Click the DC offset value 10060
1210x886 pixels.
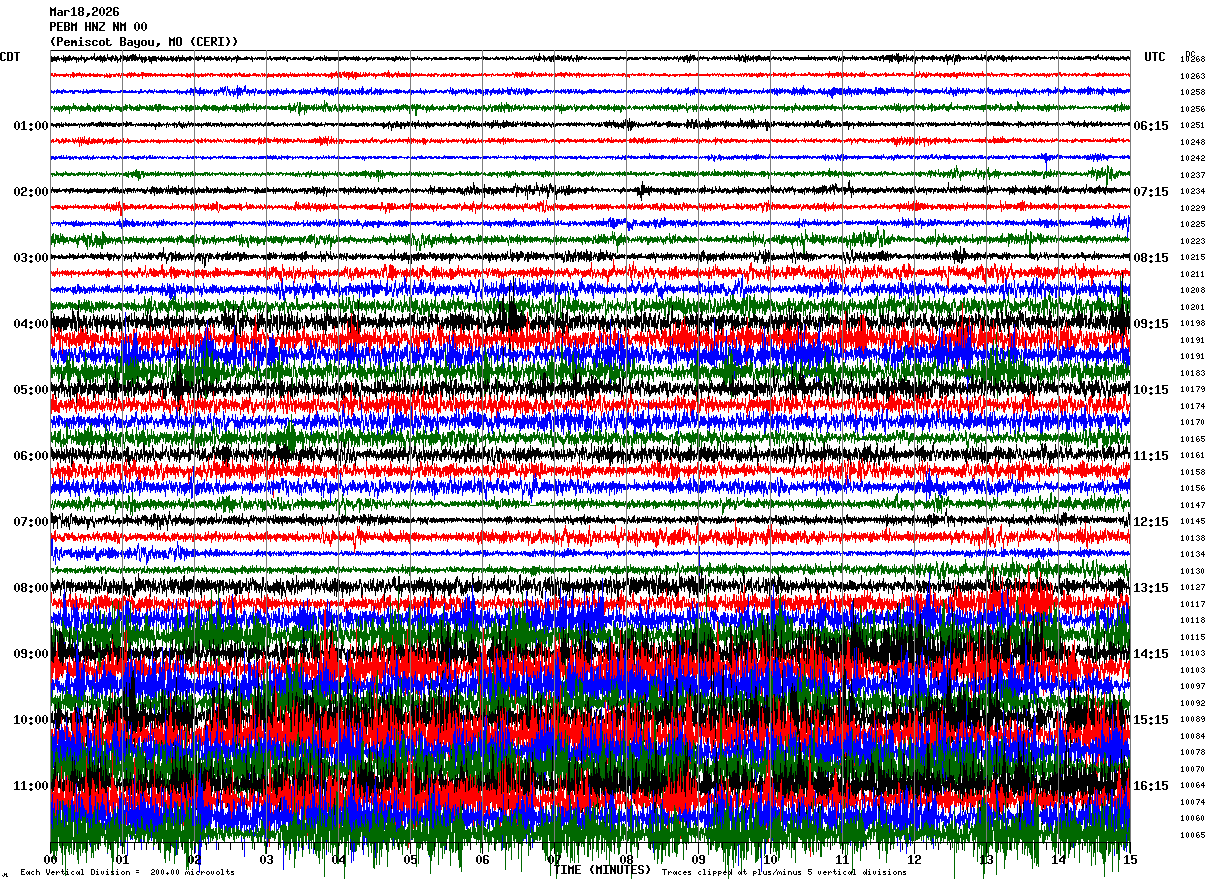point(1192,818)
